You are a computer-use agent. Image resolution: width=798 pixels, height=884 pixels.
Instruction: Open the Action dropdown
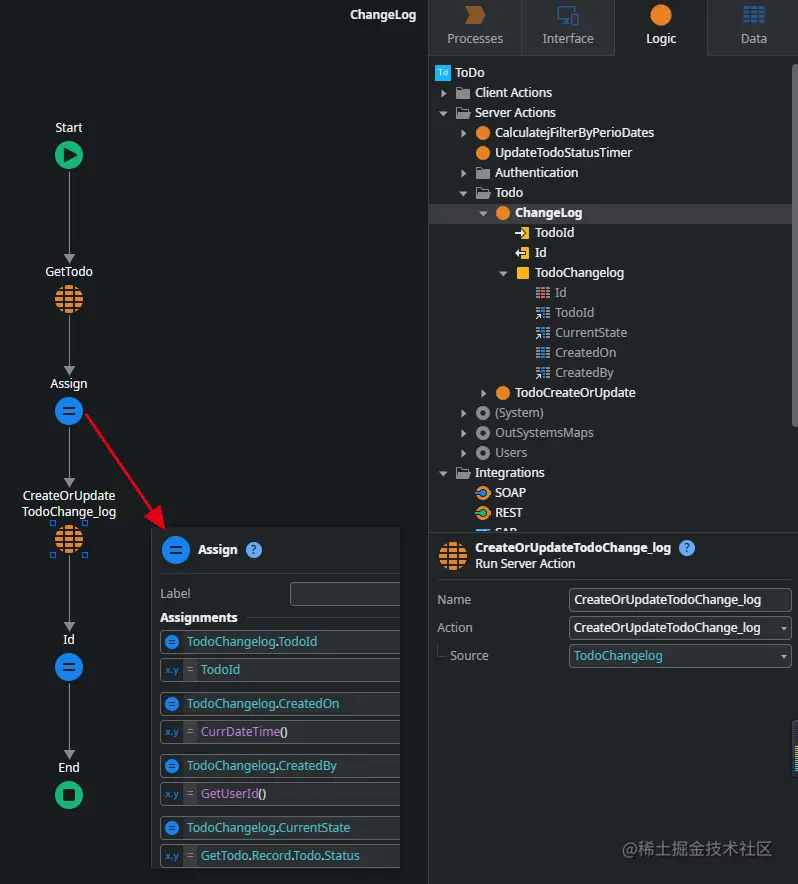tap(783, 628)
